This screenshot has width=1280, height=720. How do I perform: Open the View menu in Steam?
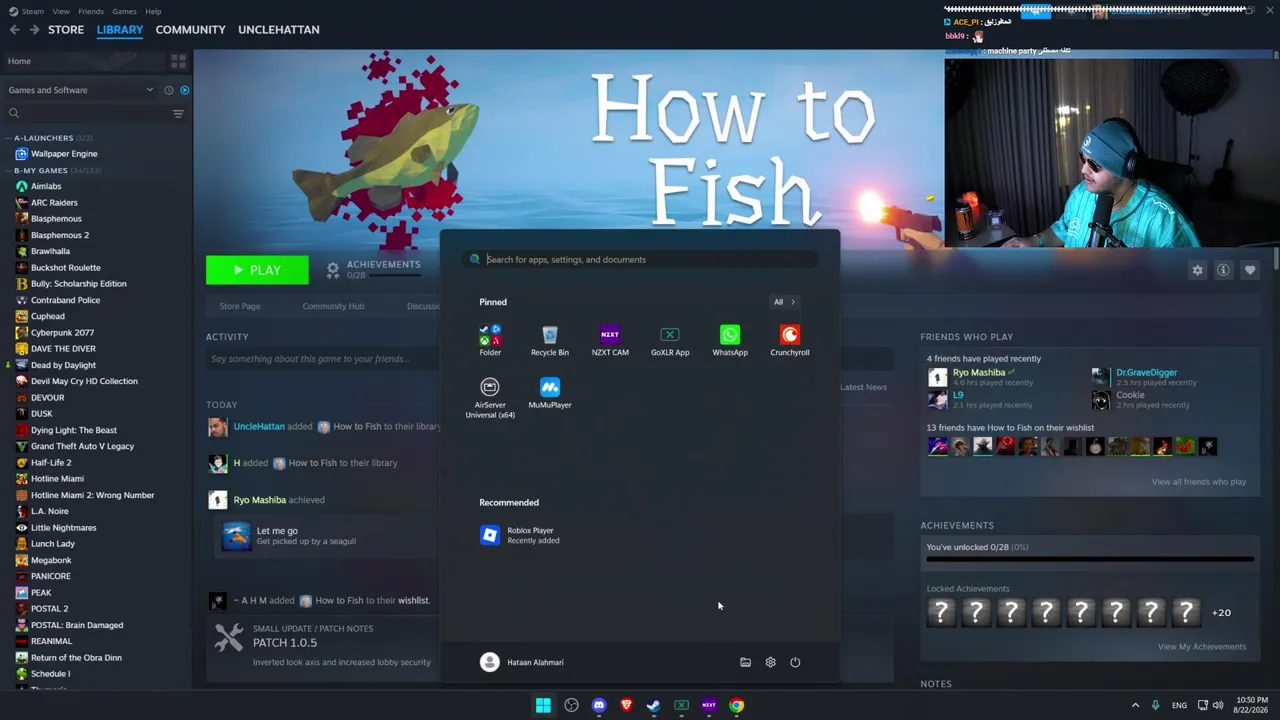coord(61,11)
